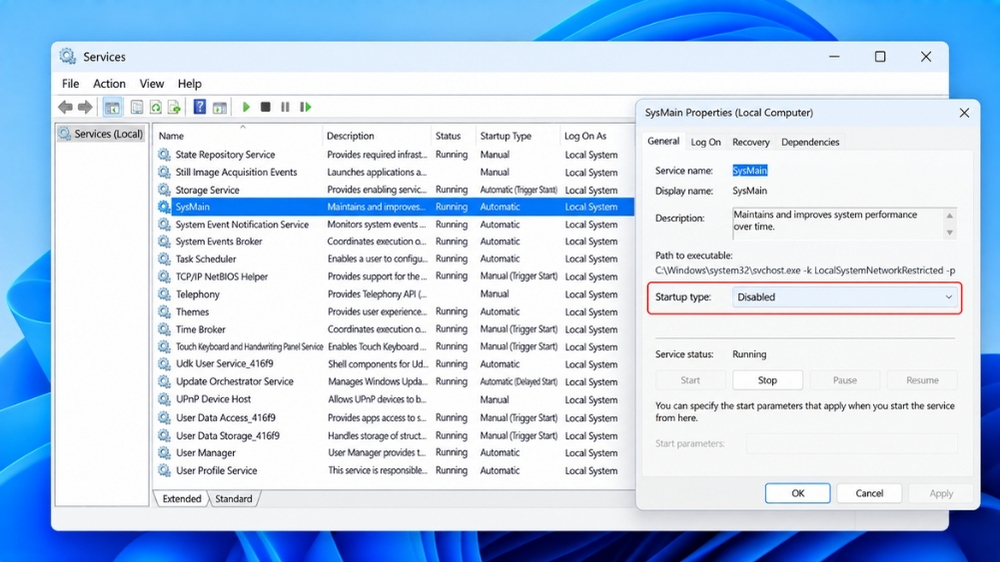
Task: Click the Forward arrow in Services toolbar
Action: (85, 107)
